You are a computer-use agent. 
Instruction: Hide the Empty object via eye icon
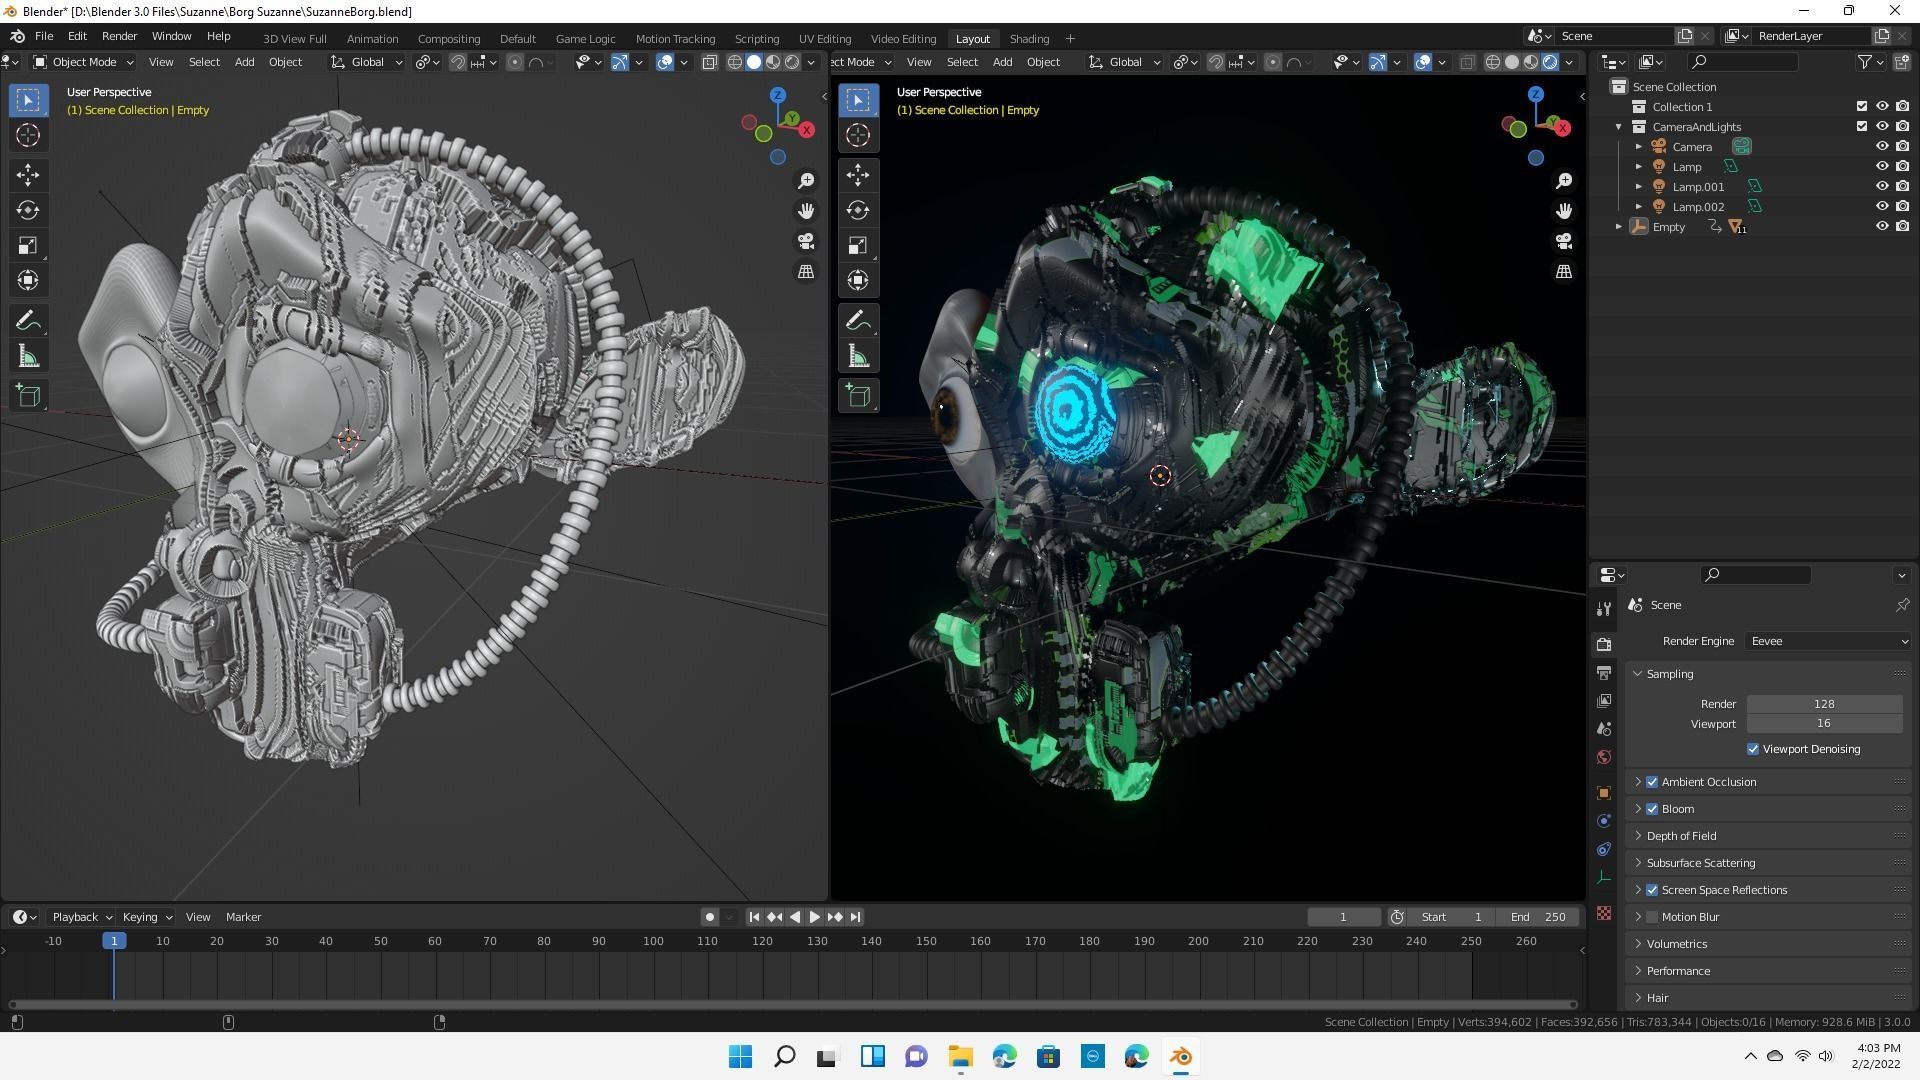1881,227
